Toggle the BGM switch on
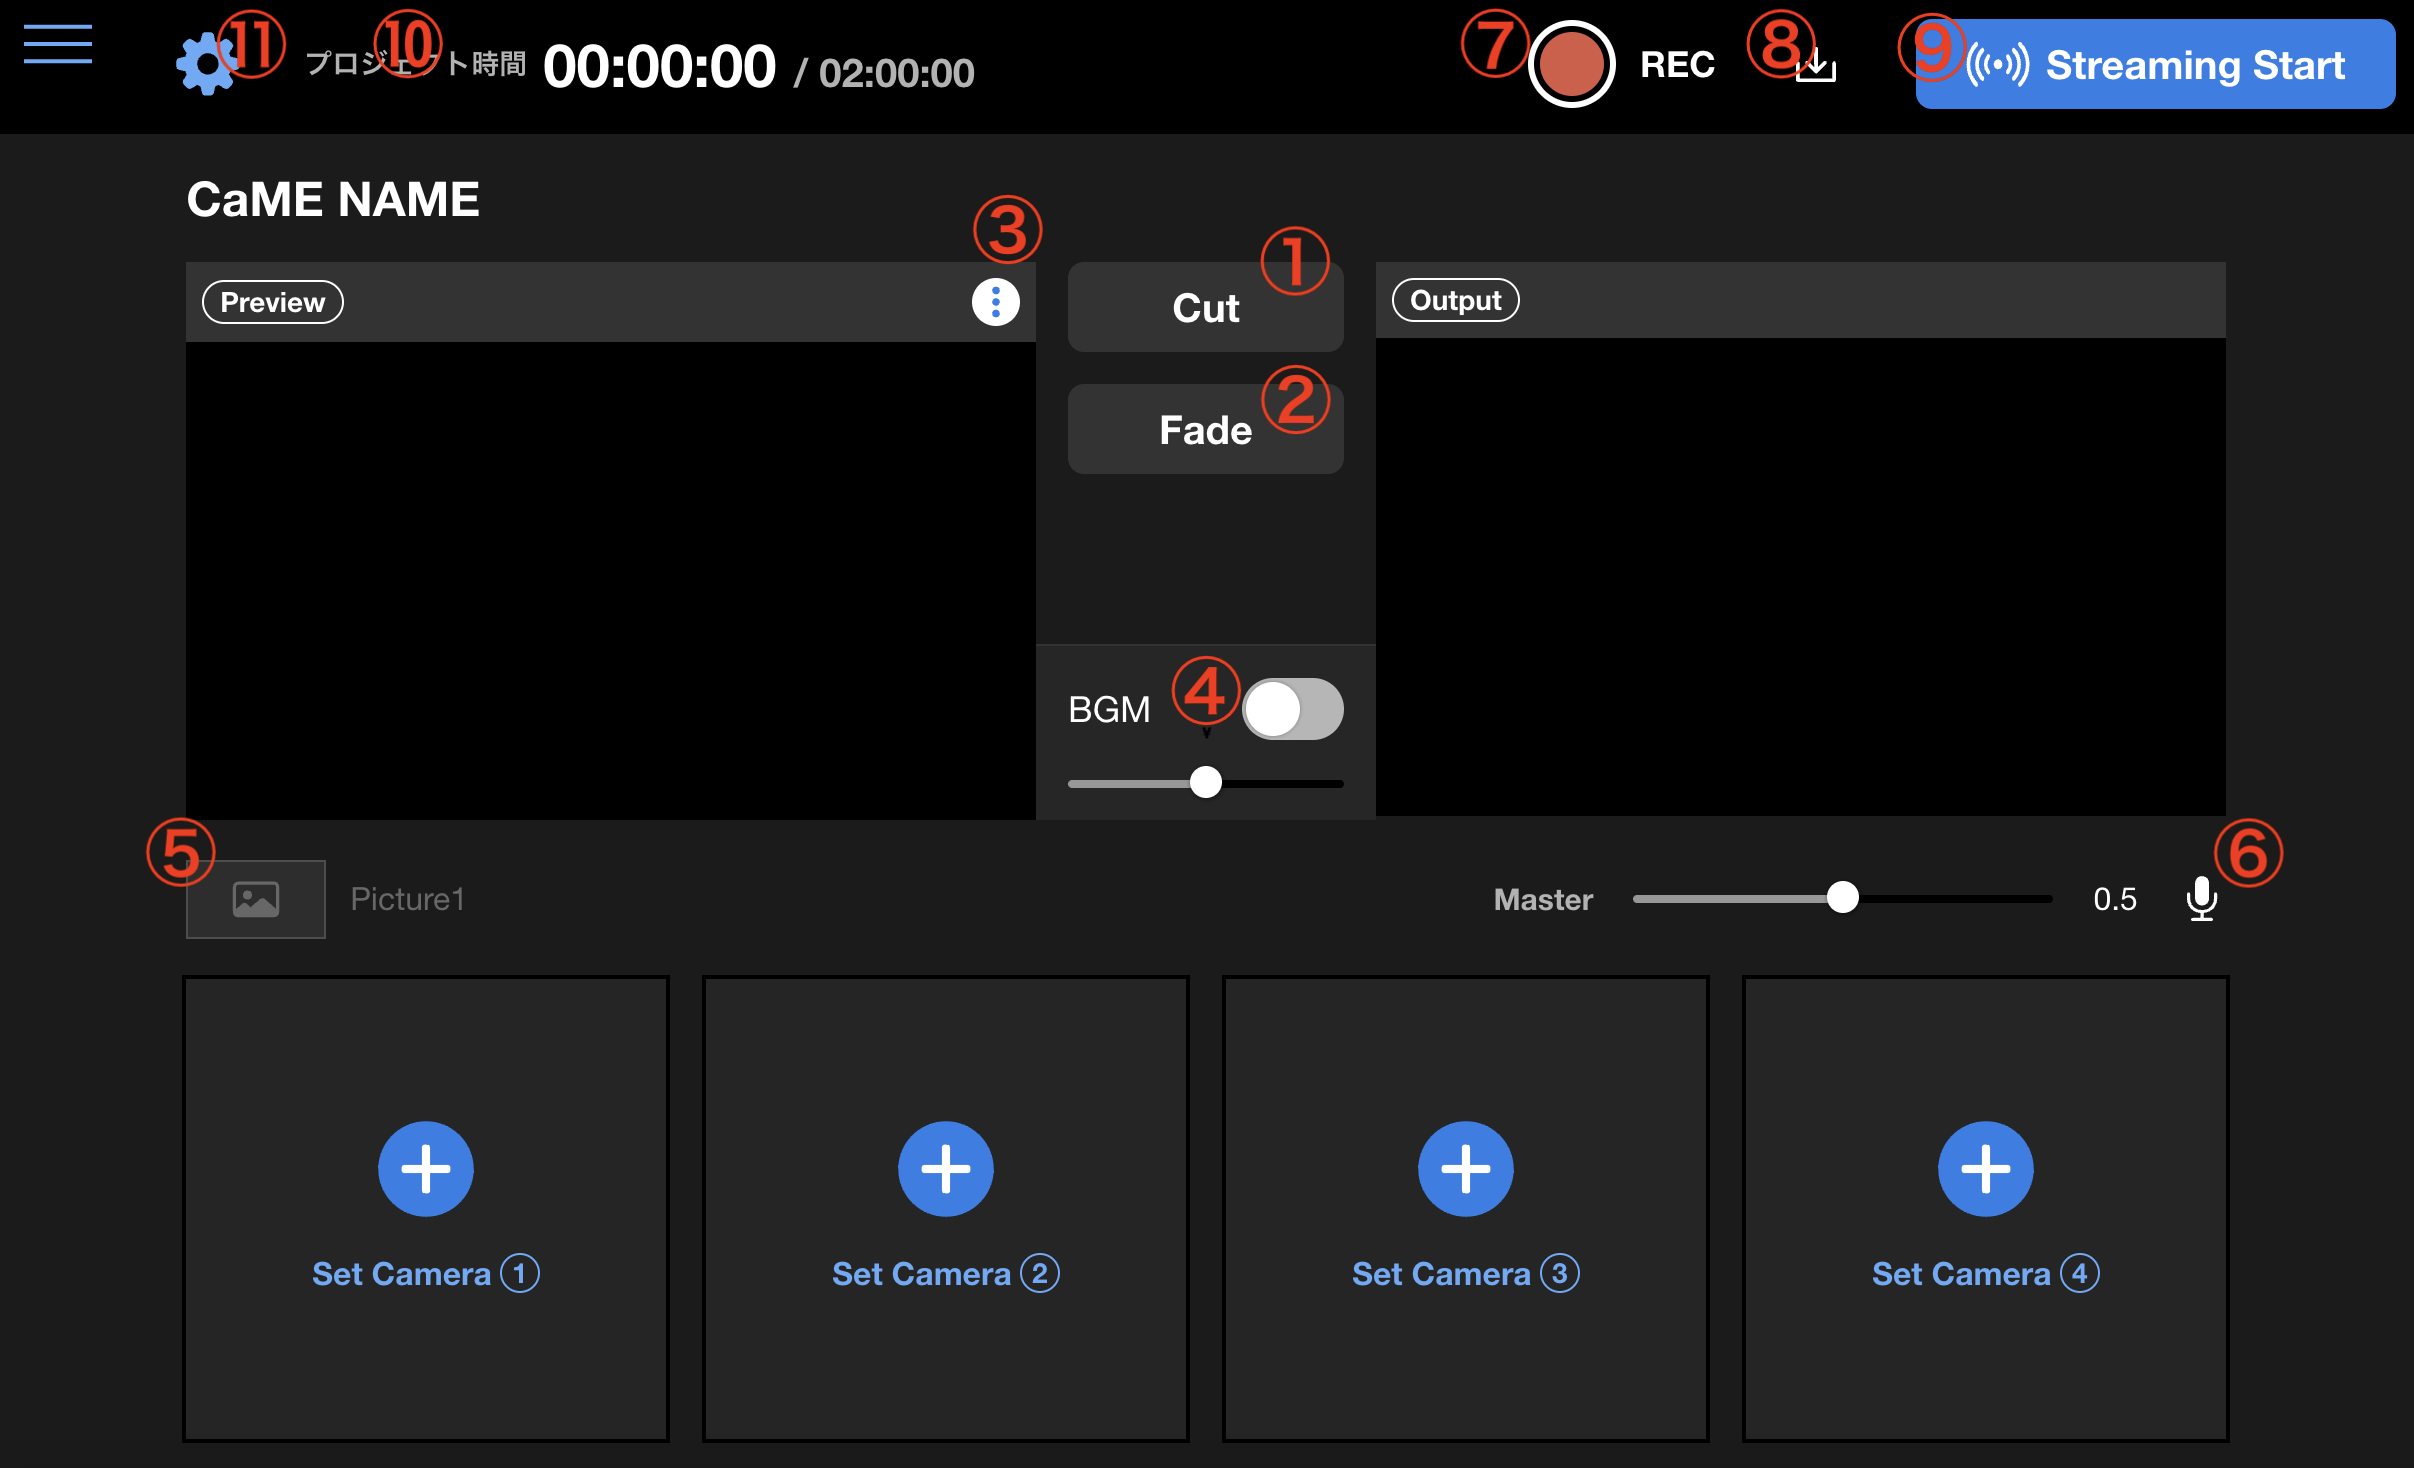2414x1468 pixels. (x=1292, y=709)
